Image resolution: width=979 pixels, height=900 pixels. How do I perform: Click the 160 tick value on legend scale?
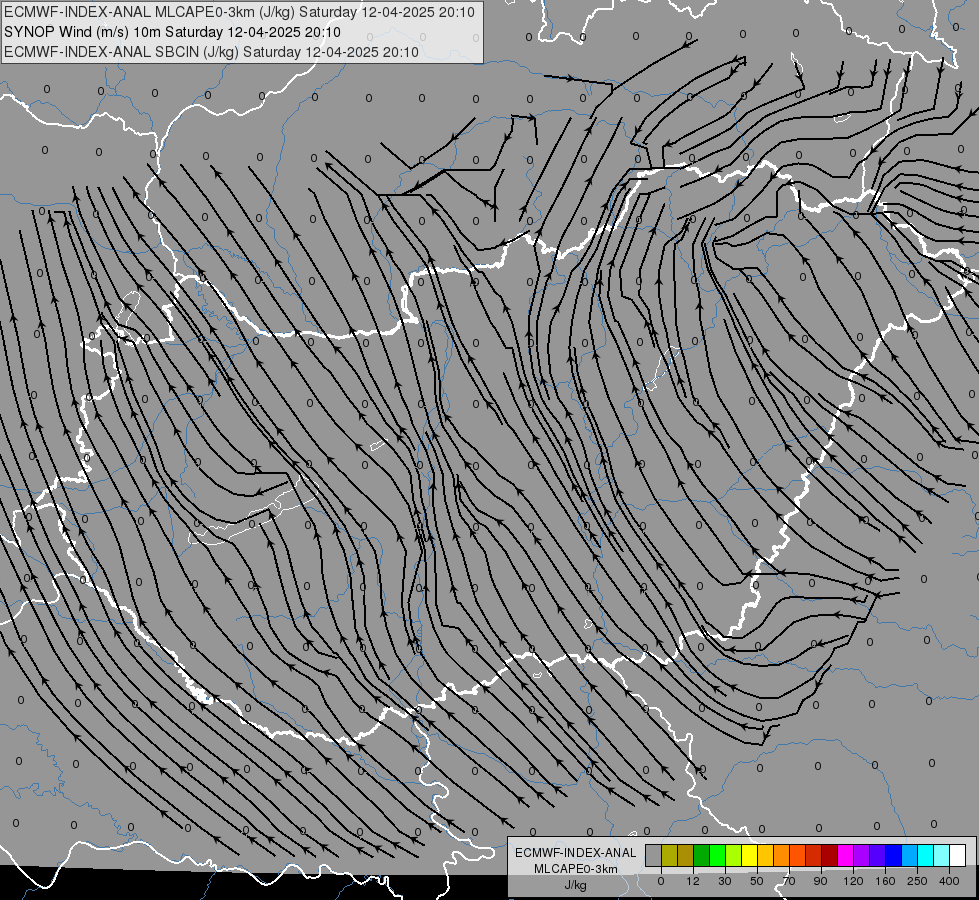(885, 881)
